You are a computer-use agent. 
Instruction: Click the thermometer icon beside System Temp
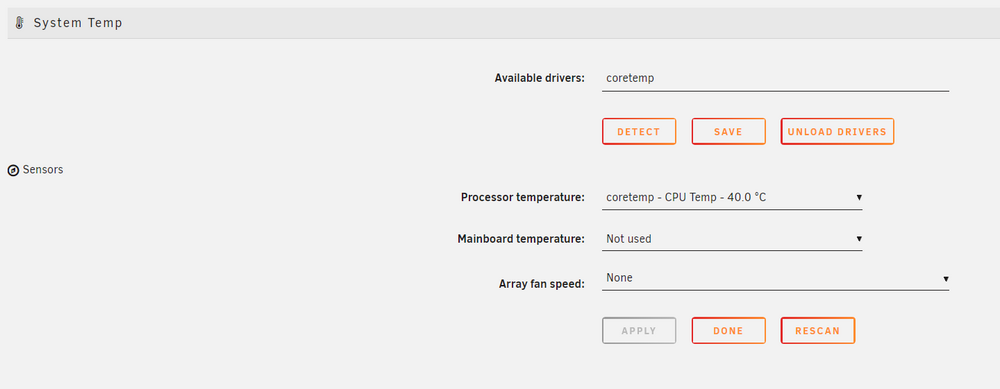[x=19, y=23]
